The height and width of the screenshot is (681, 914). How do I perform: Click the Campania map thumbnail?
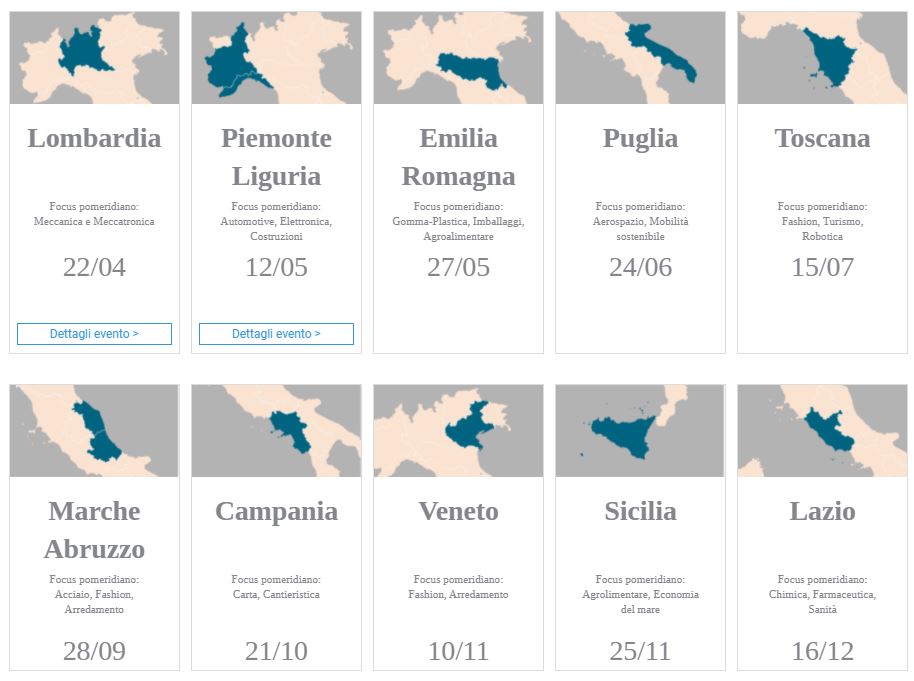(x=276, y=431)
